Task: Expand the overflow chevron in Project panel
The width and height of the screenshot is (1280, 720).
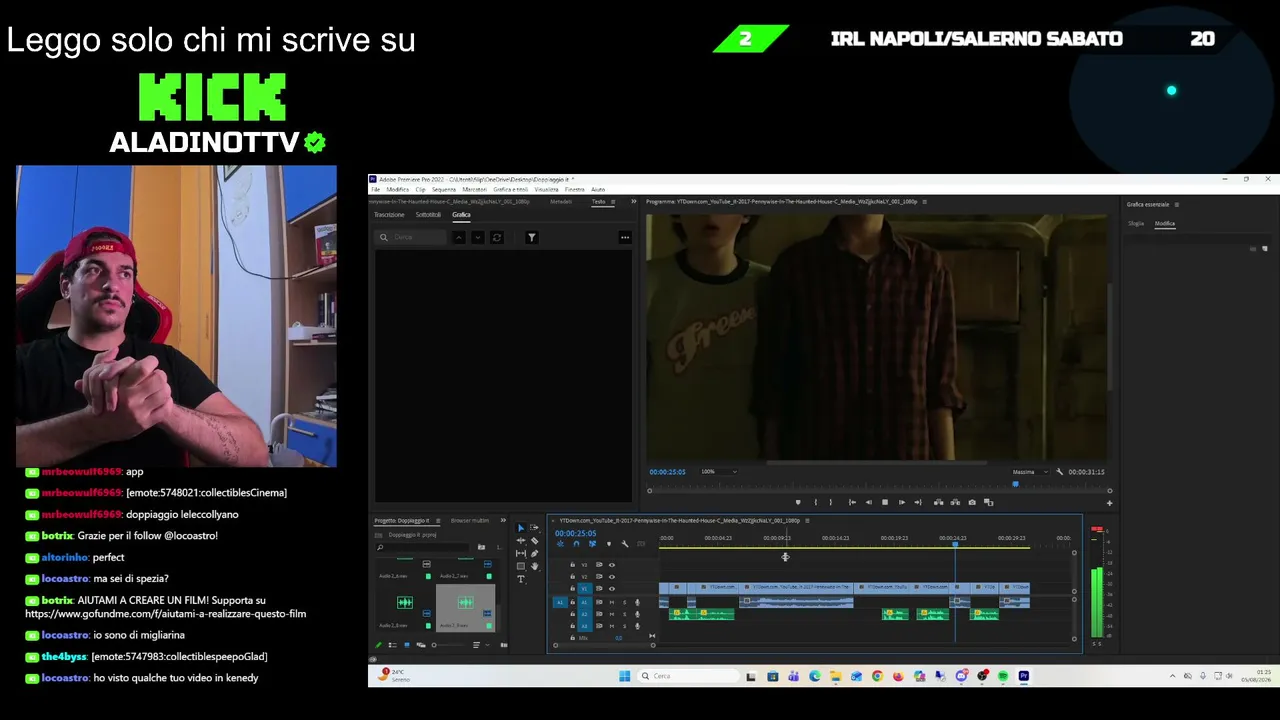Action: click(x=501, y=521)
